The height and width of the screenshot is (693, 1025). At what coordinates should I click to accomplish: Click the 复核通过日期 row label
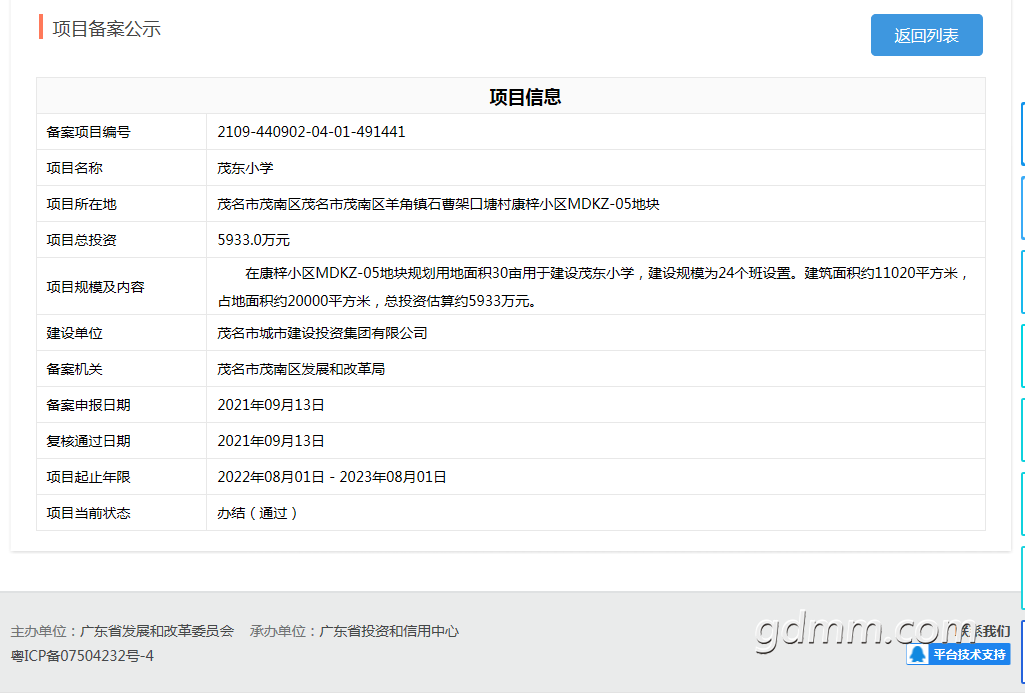(88, 441)
